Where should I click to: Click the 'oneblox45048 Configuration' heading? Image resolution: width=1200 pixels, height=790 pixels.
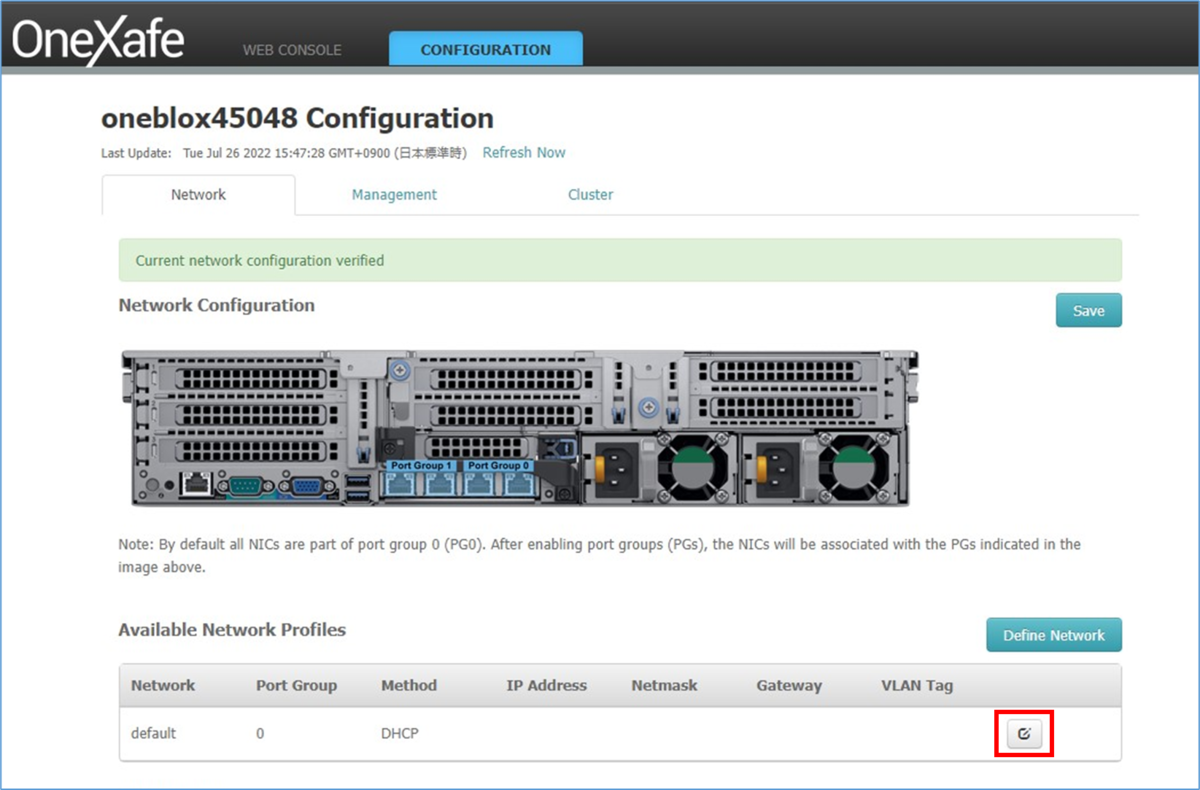pyautogui.click(x=297, y=118)
